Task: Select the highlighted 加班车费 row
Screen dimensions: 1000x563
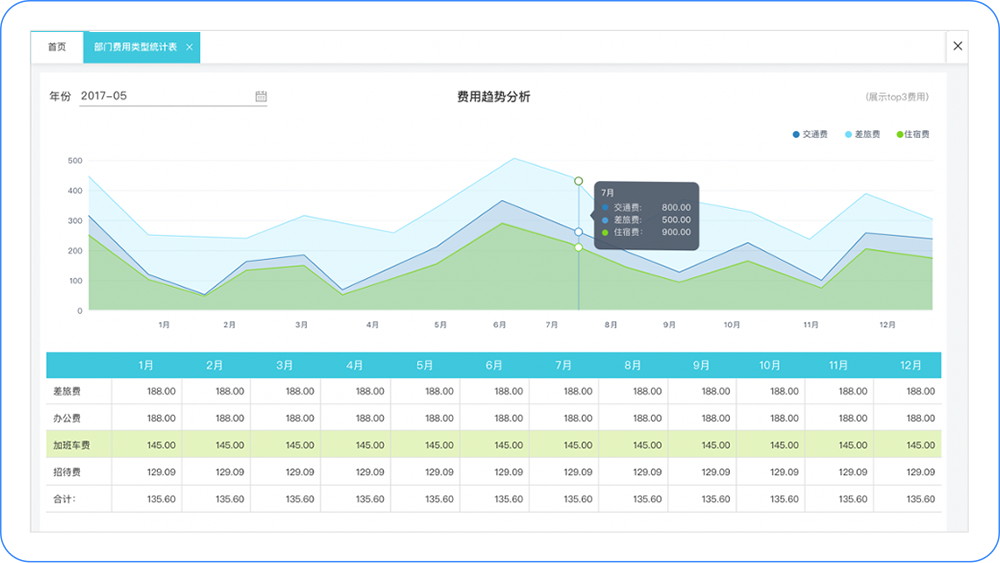Action: [x=494, y=444]
